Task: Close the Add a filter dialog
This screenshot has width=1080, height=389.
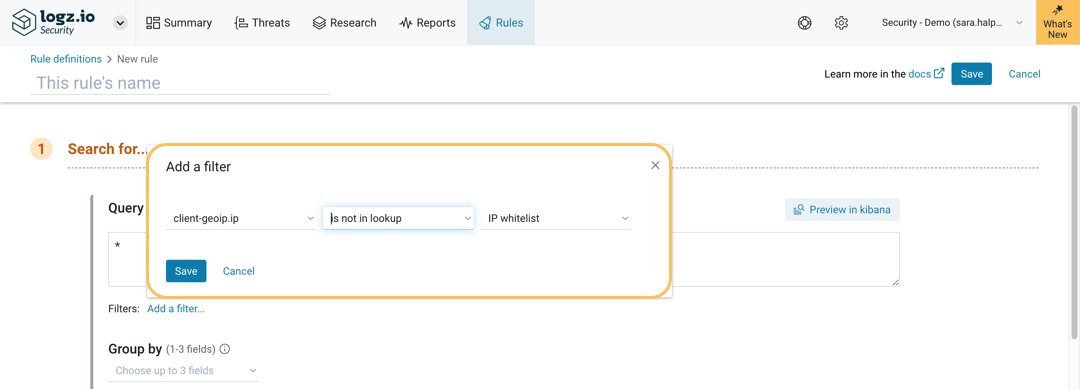Action: coord(655,165)
